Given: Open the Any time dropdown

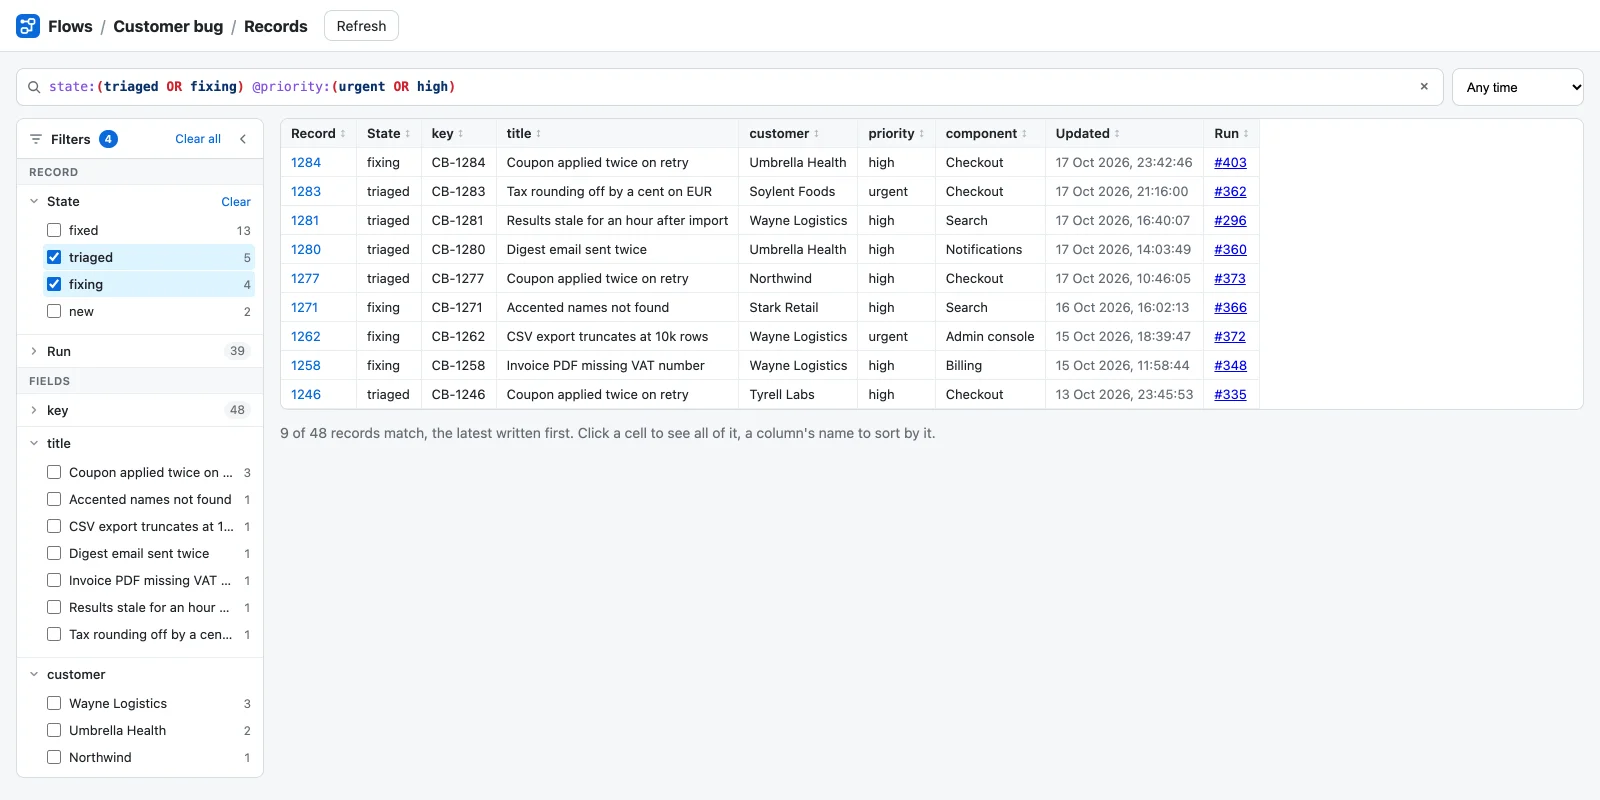Looking at the screenshot, I should coord(1517,87).
